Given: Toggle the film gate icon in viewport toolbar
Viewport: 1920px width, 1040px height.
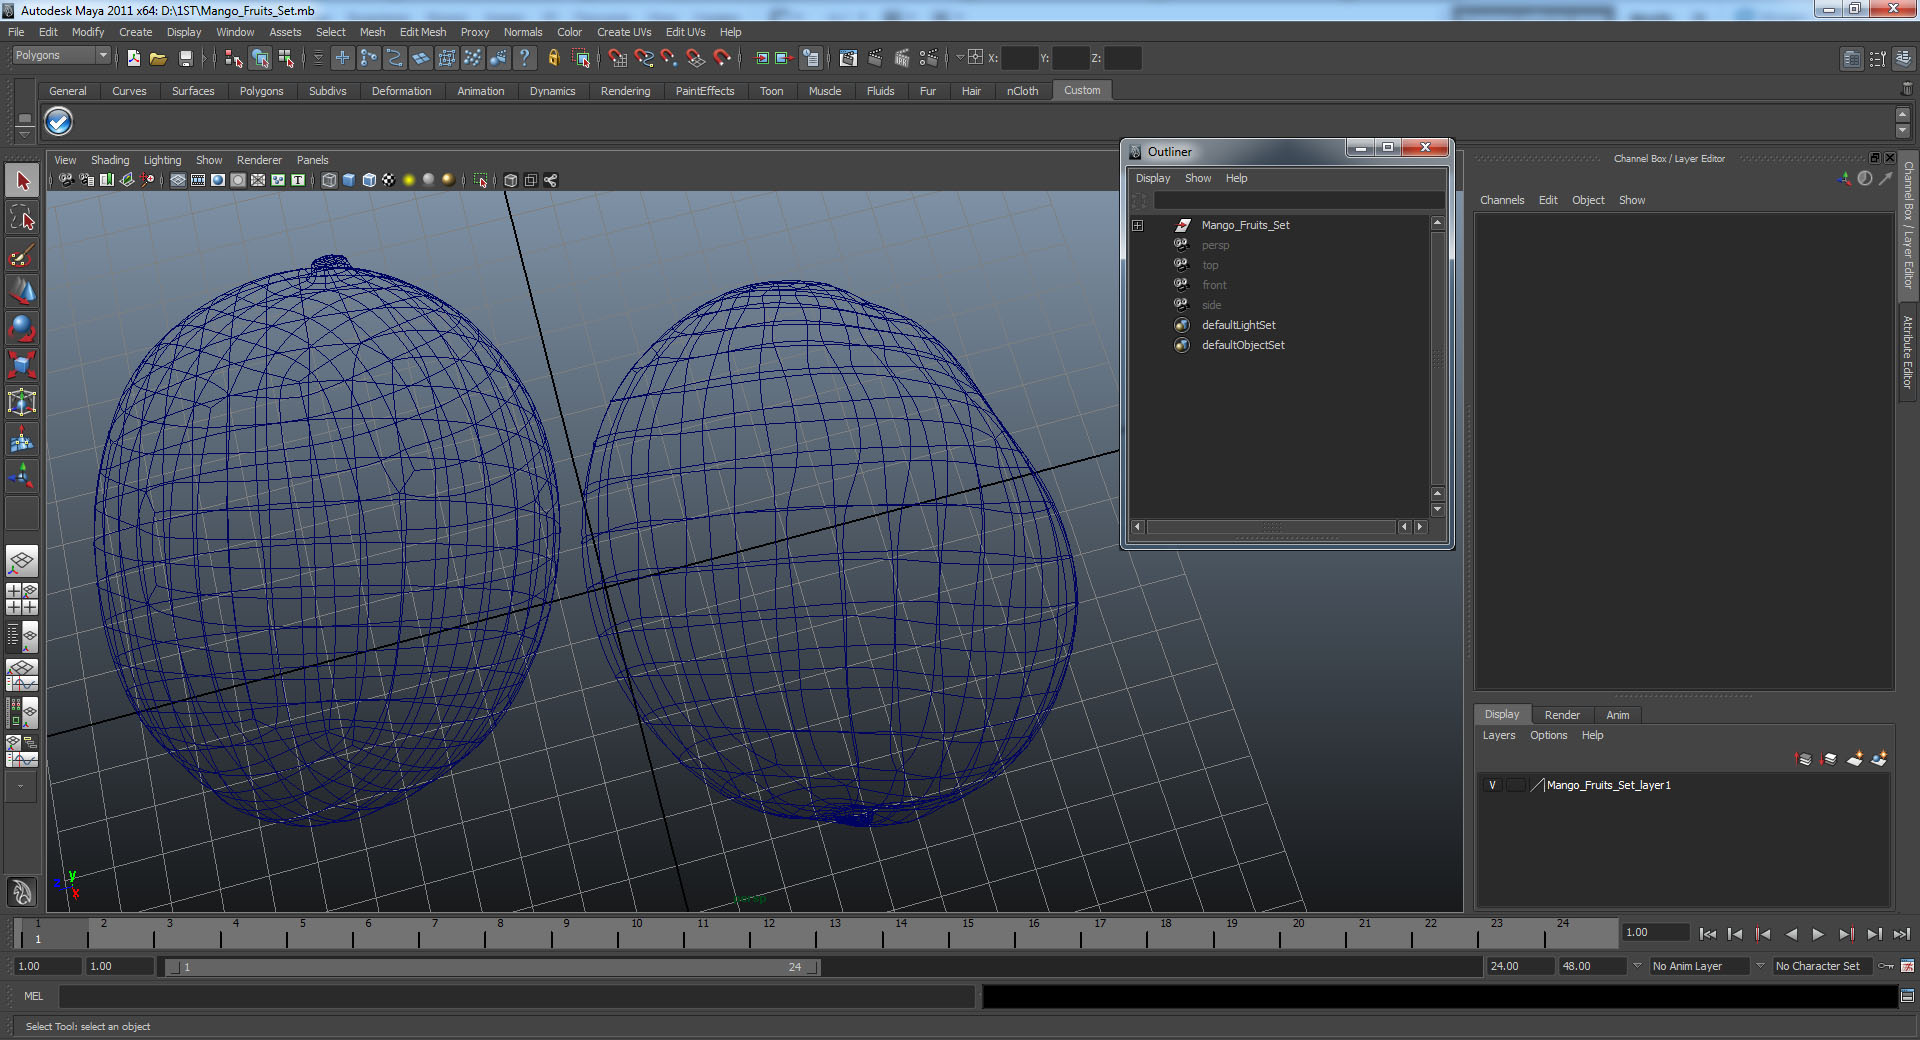Looking at the screenshot, I should pyautogui.click(x=198, y=180).
